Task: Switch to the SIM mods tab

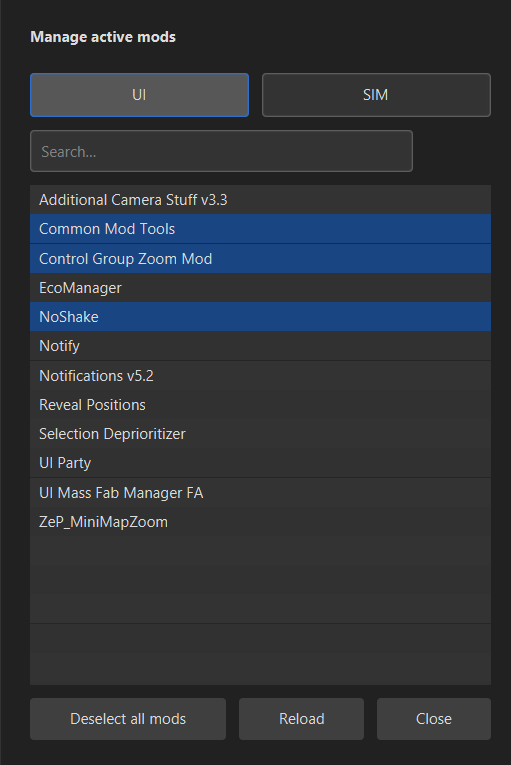Action: 376,95
